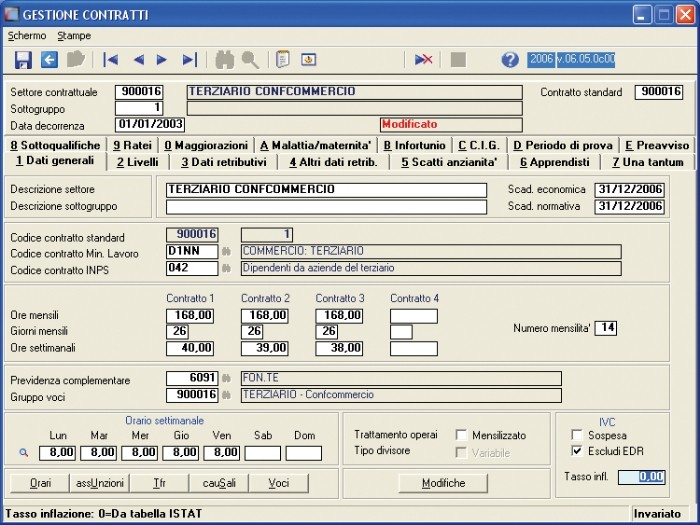Click magnifier icon beside Orario settimanale Lun
The width and height of the screenshot is (700, 525).
[x=24, y=453]
